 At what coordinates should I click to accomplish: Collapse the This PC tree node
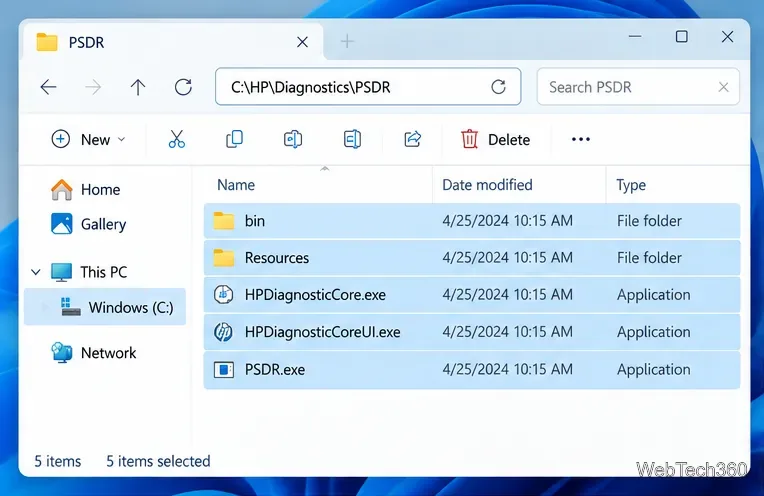36,272
